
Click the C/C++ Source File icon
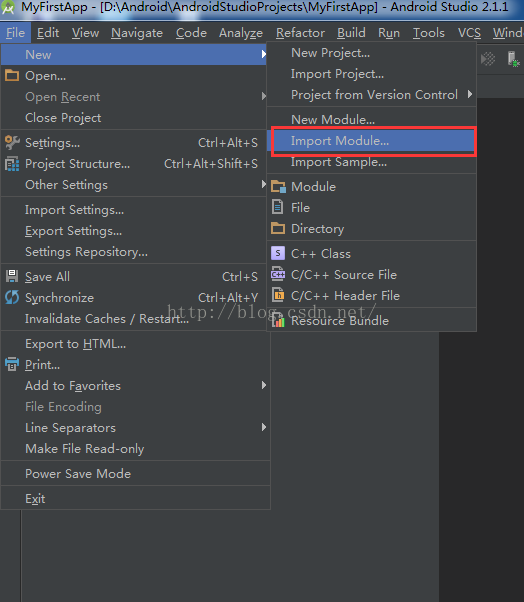[x=278, y=274]
